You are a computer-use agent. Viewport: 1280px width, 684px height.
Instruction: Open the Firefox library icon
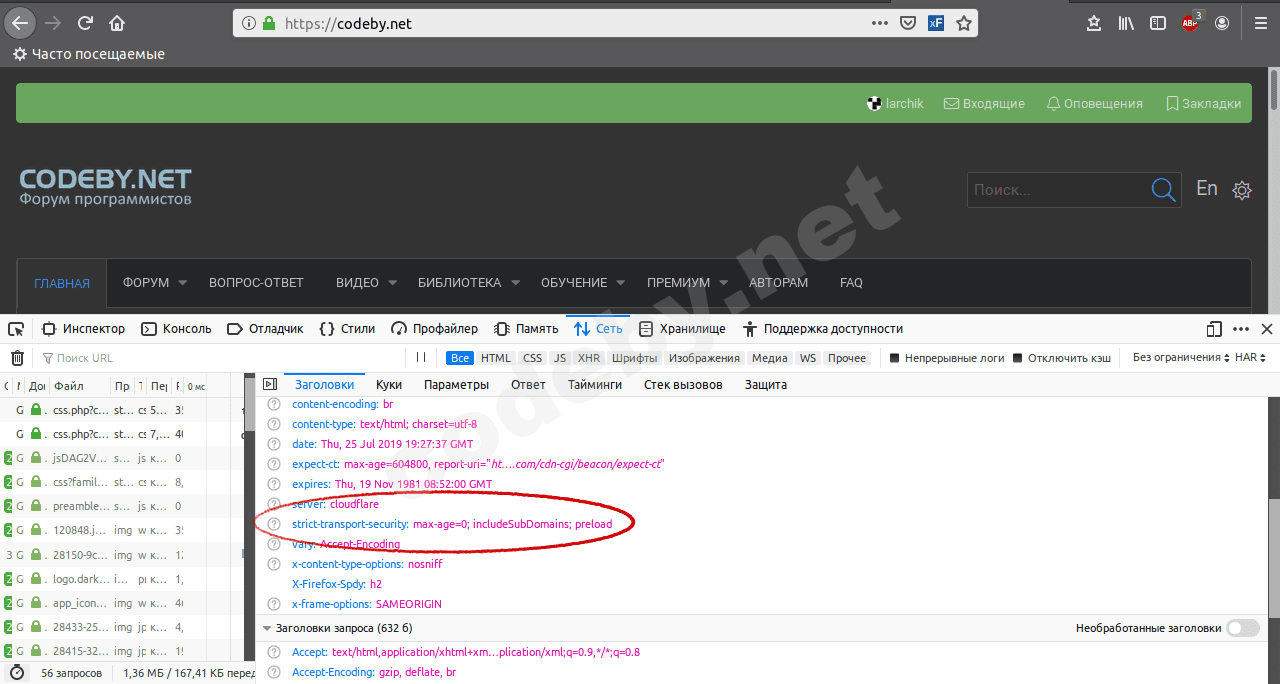tap(1126, 23)
